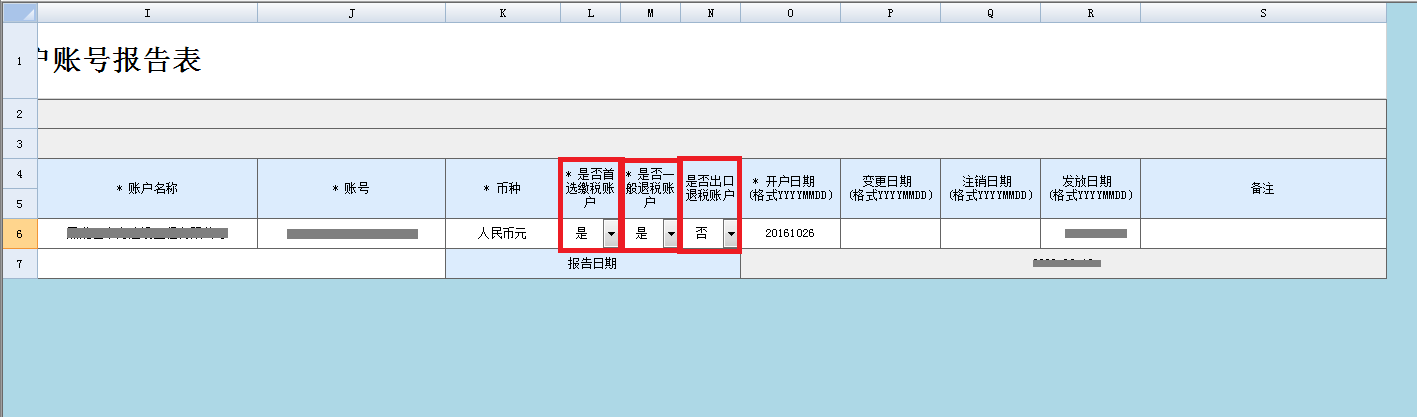Select column J header
1417x417 pixels.
point(351,13)
